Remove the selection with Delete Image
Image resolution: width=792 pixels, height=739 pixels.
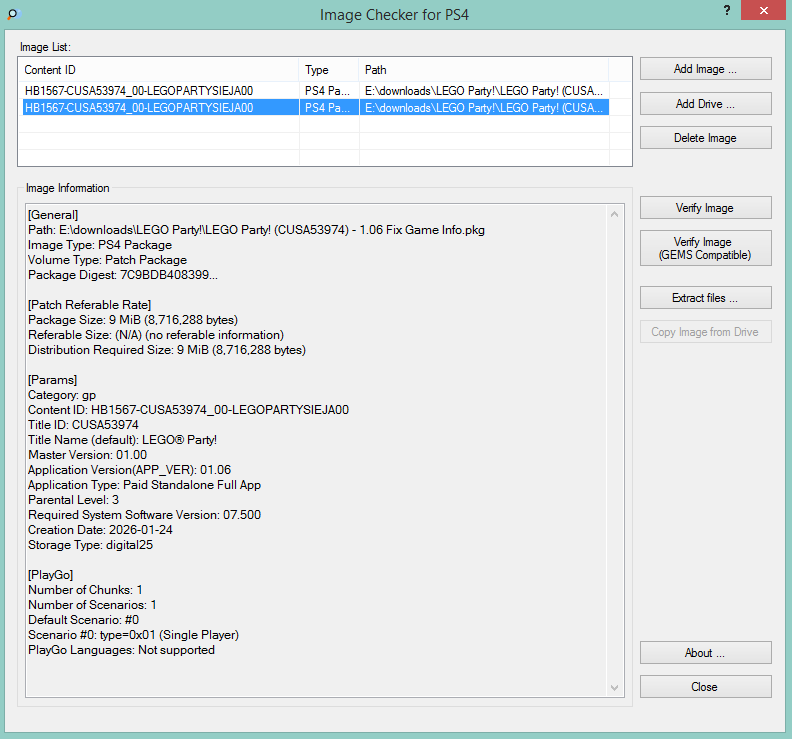(705, 138)
